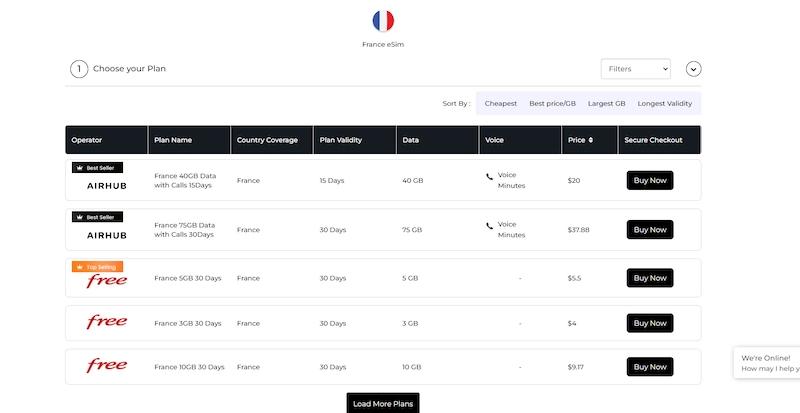Buy the $37.88 France 75GB plan
The height and width of the screenshot is (413, 800).
pos(649,229)
